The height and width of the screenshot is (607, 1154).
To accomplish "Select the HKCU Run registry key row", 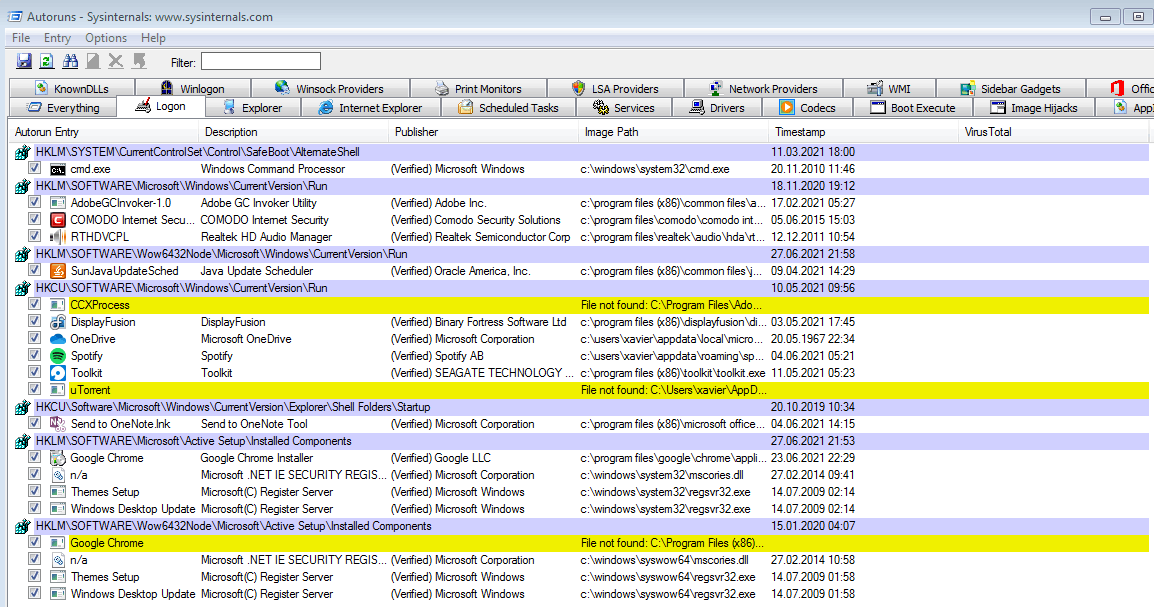I will tap(581, 288).
